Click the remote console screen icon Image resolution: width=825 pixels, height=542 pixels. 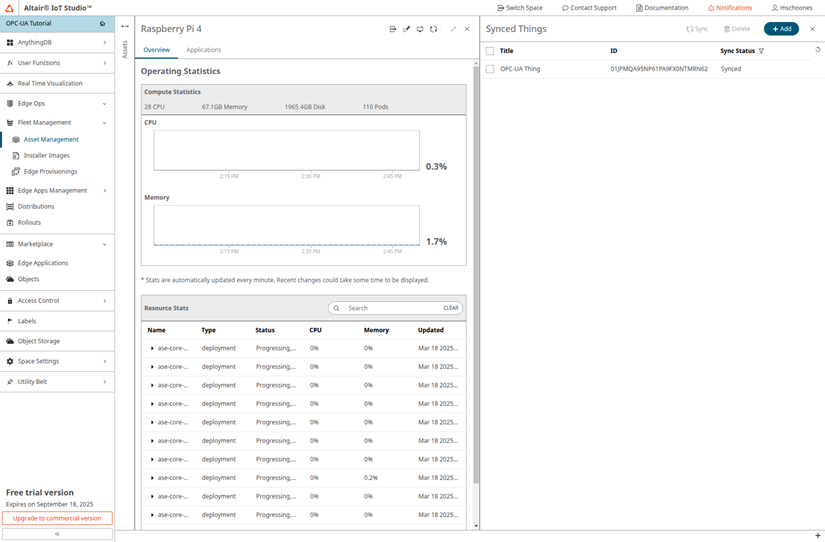click(x=420, y=29)
